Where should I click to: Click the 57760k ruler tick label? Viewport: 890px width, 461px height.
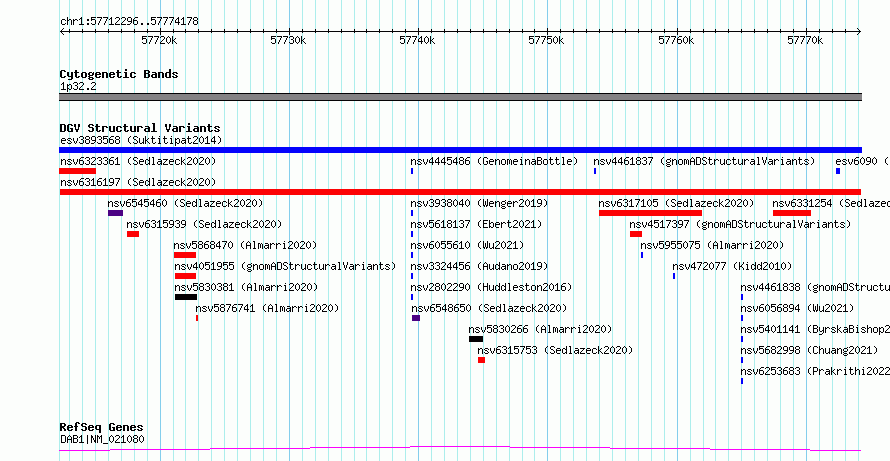(x=676, y=40)
